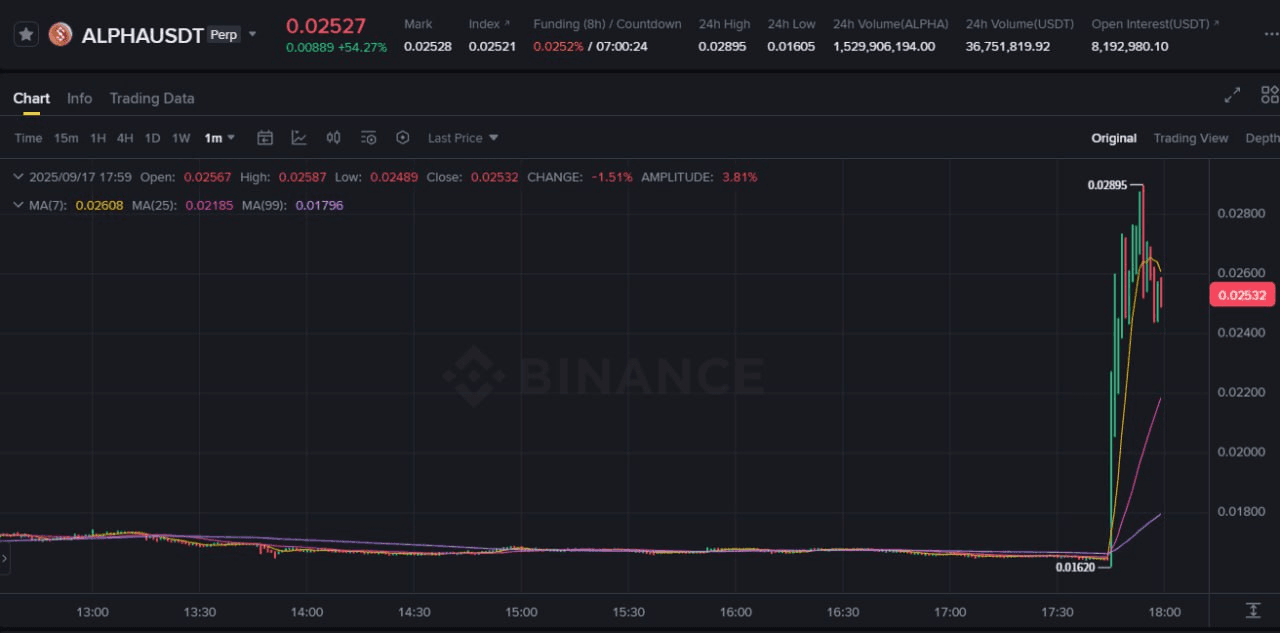The width and height of the screenshot is (1280, 633).
Task: Select the 1H interval
Action: pos(98,138)
